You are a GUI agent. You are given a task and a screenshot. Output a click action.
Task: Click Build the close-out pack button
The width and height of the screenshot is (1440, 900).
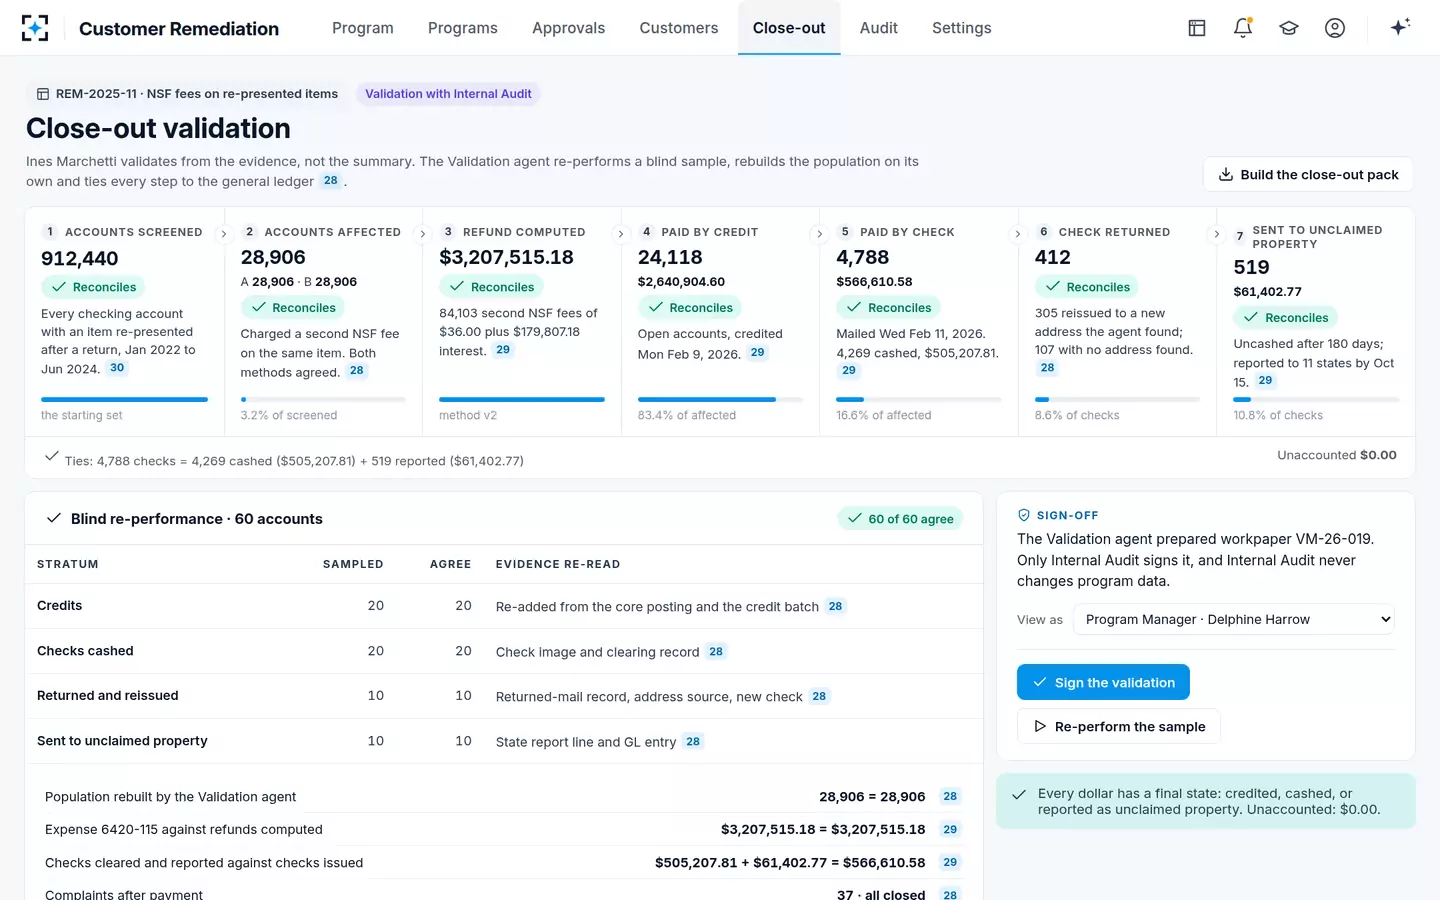1308,174
